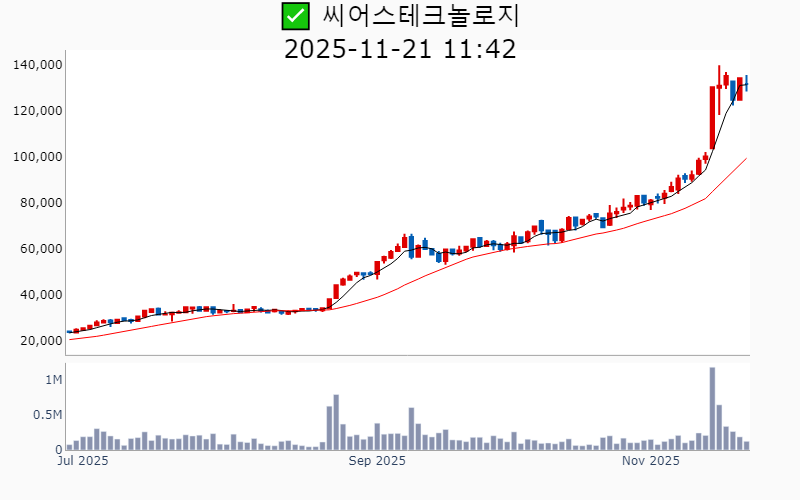Select the 0.5M volume axis label
This screenshot has height=500, width=800.
[x=47, y=415]
